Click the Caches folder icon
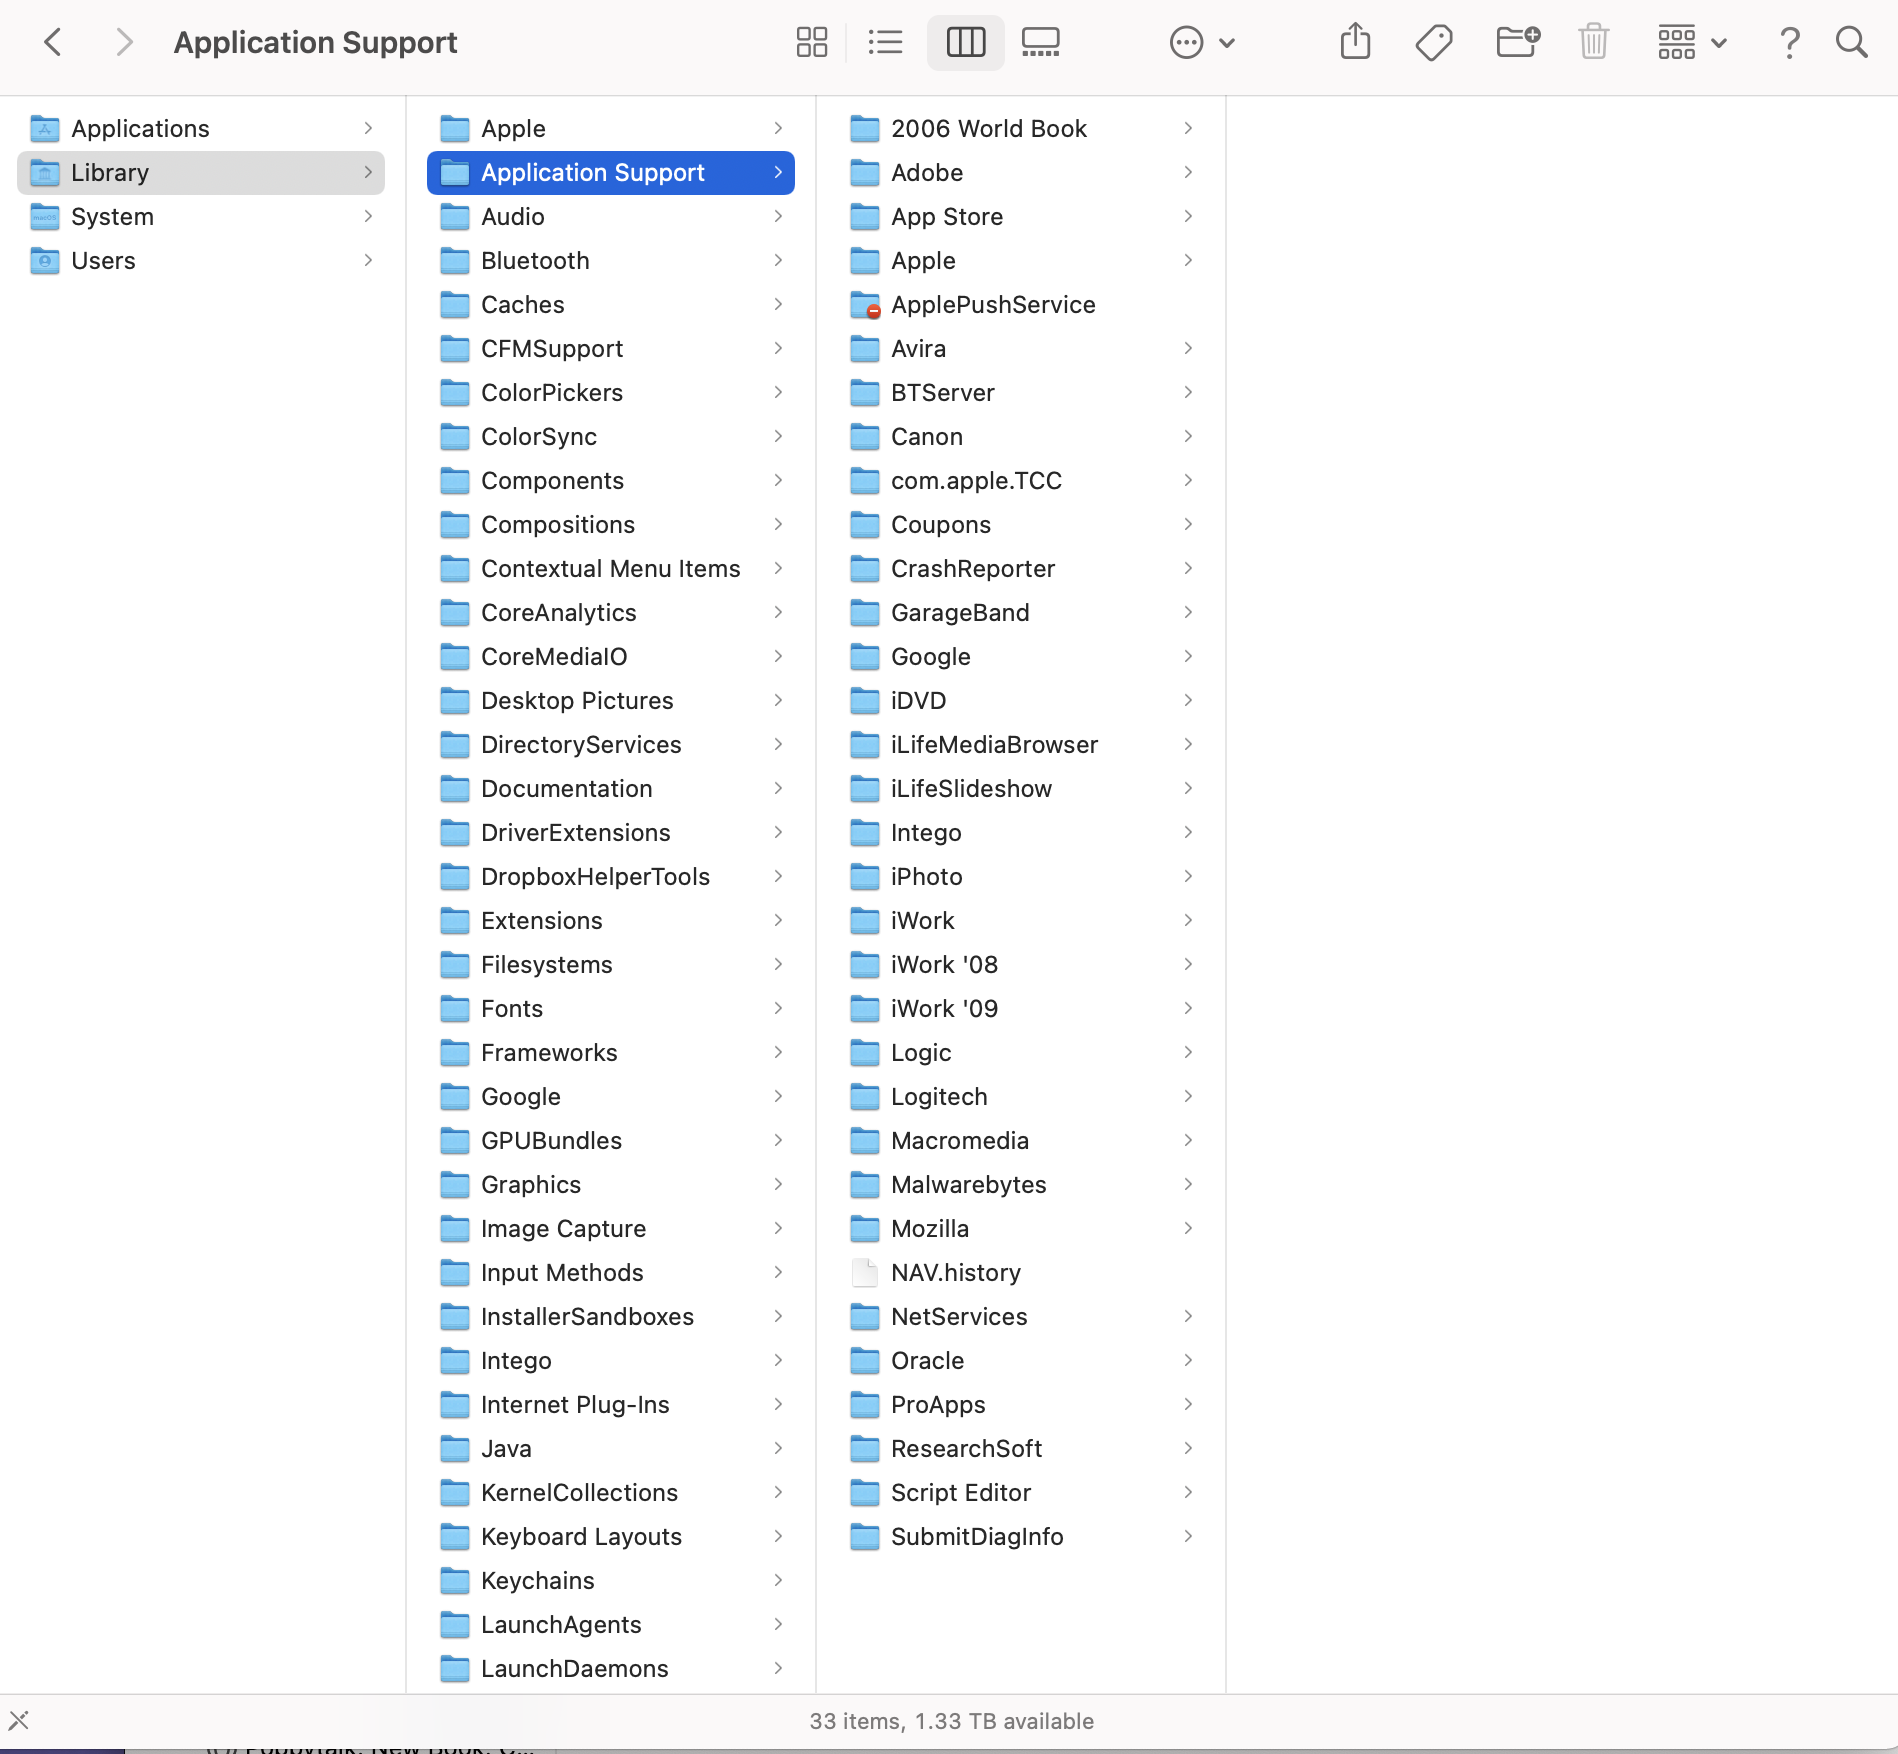The height and width of the screenshot is (1754, 1898). pos(455,304)
